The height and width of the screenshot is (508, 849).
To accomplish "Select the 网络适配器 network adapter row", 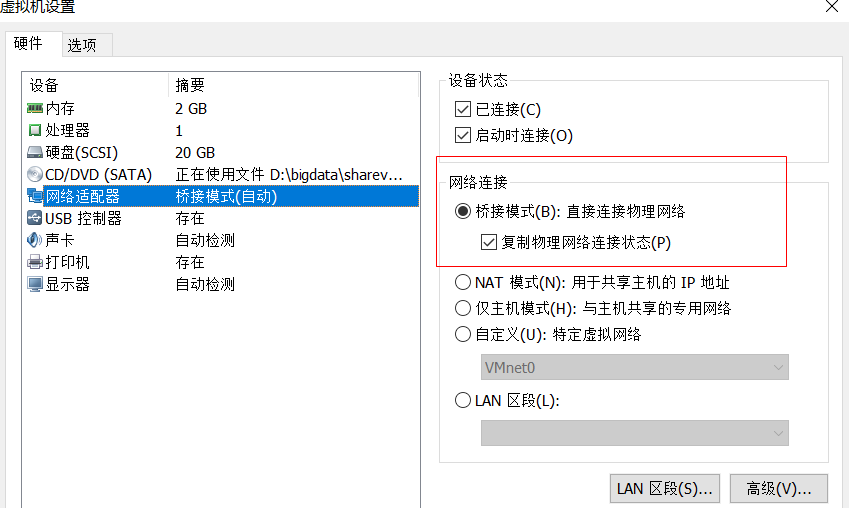I will click(x=222, y=196).
